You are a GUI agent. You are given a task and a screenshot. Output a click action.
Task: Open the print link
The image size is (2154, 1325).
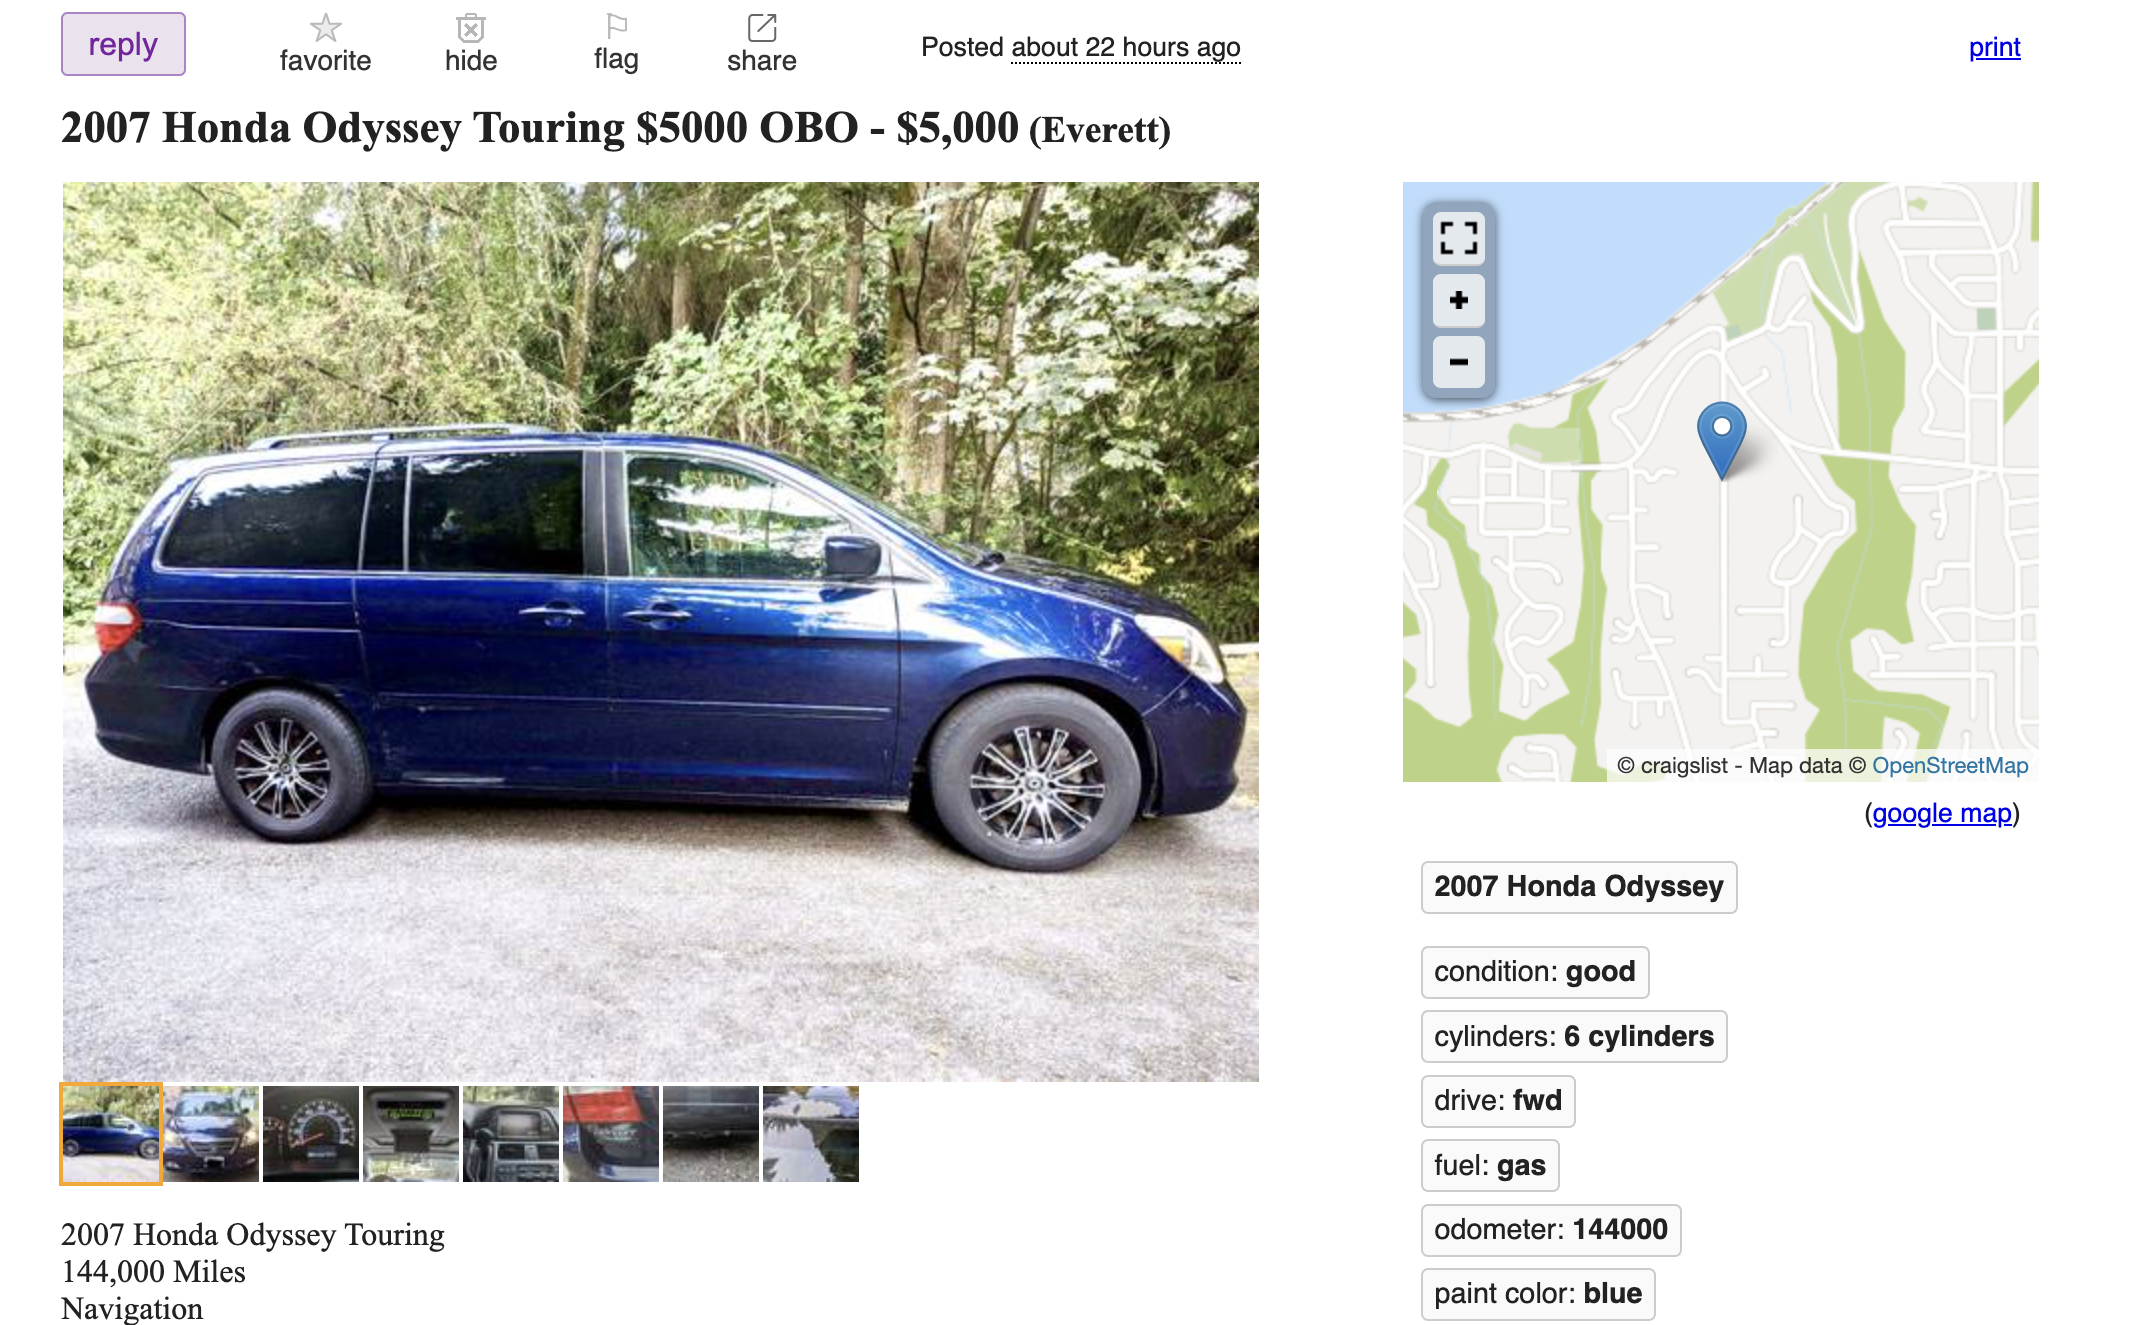[x=1994, y=47]
